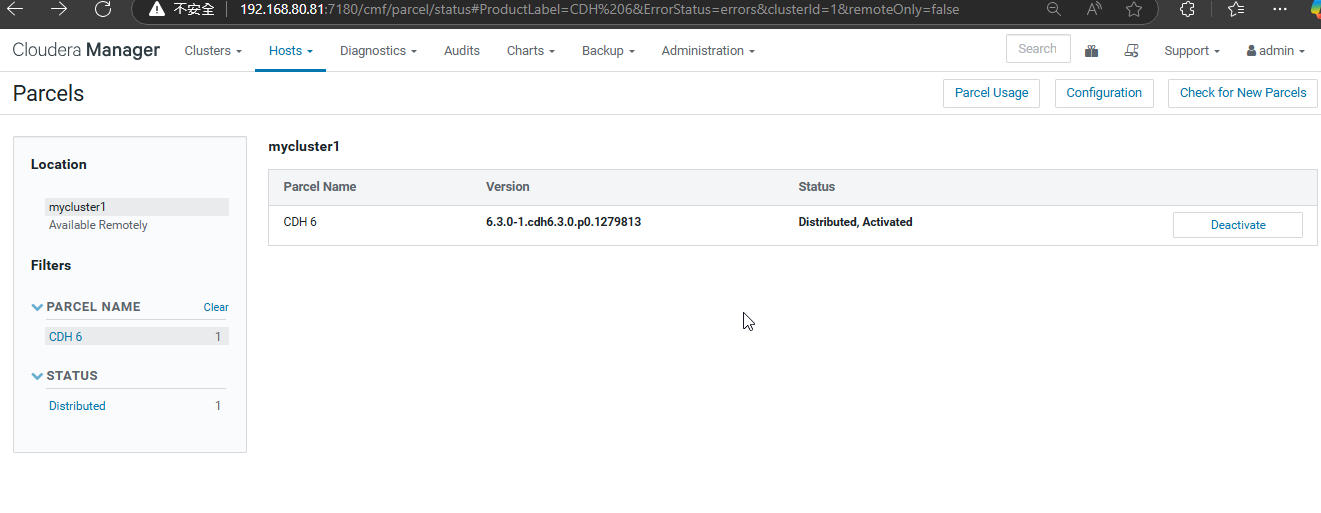Open the admin user dropdown
1321x513 pixels.
1276,51
